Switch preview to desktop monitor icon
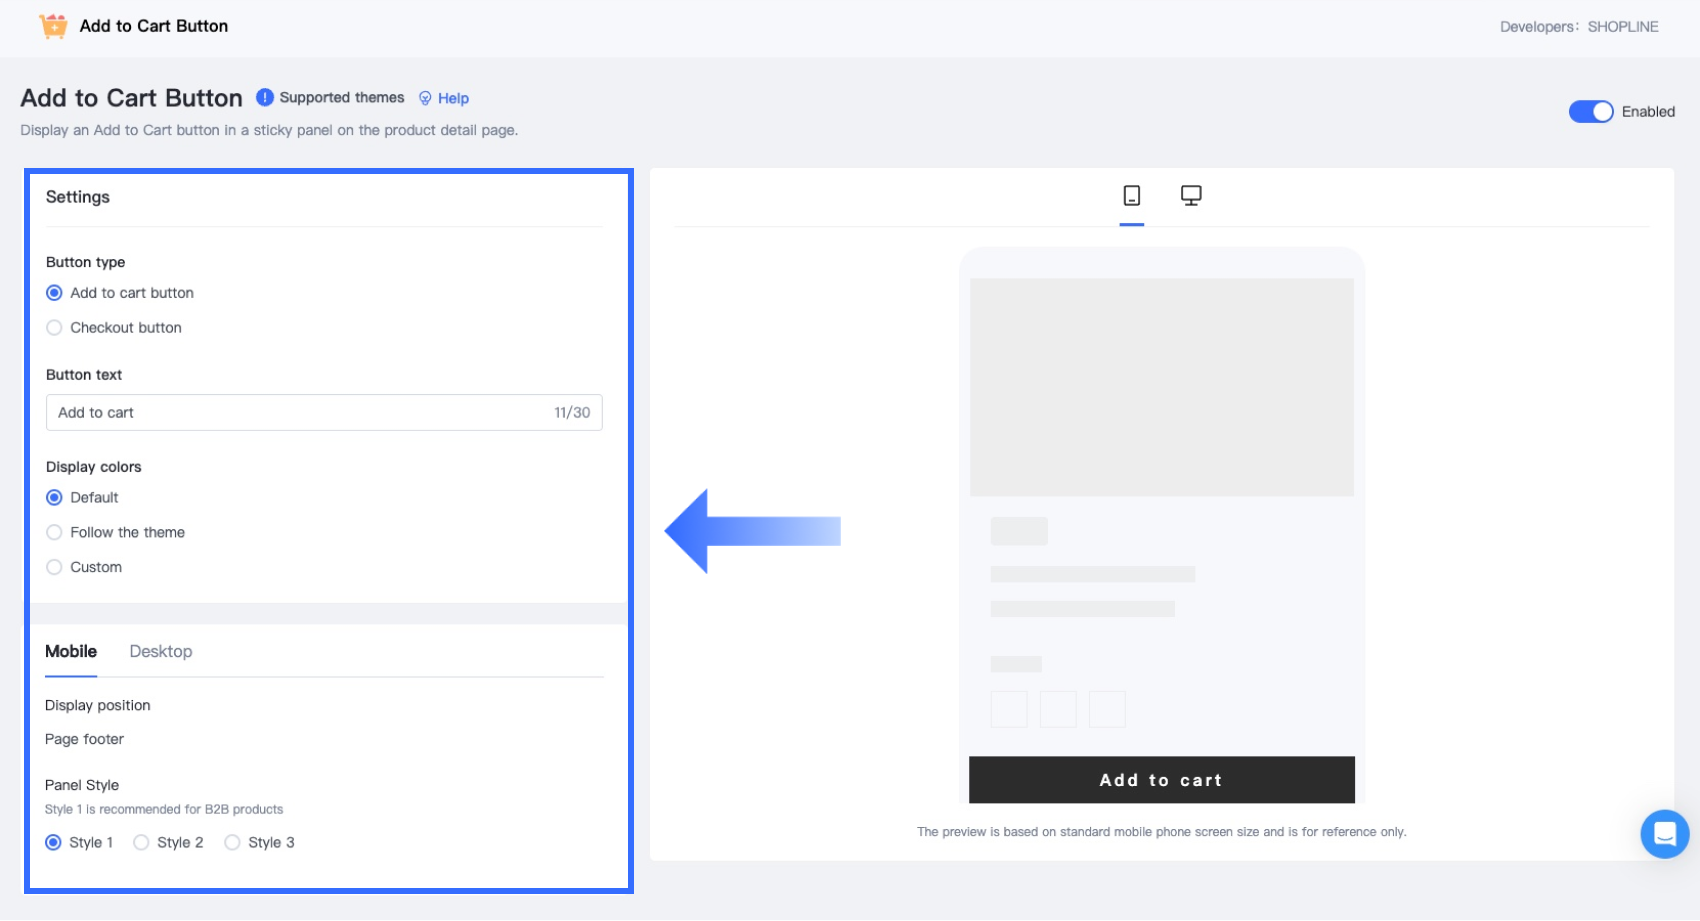 coord(1191,195)
